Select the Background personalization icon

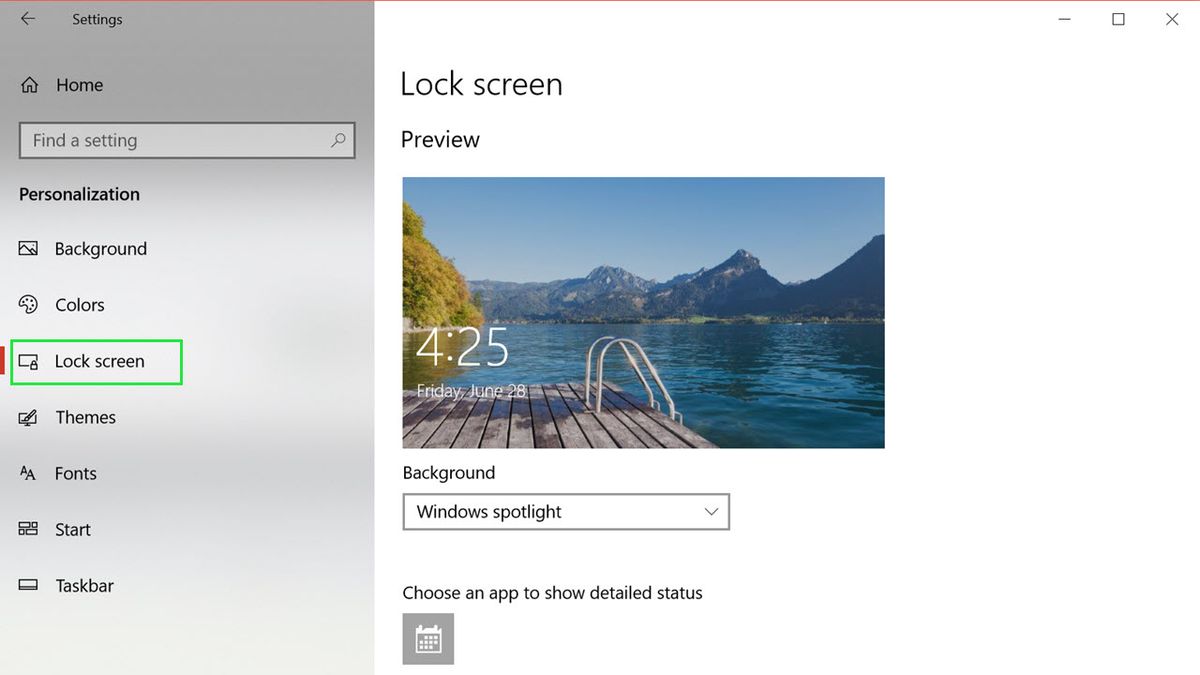click(x=29, y=248)
